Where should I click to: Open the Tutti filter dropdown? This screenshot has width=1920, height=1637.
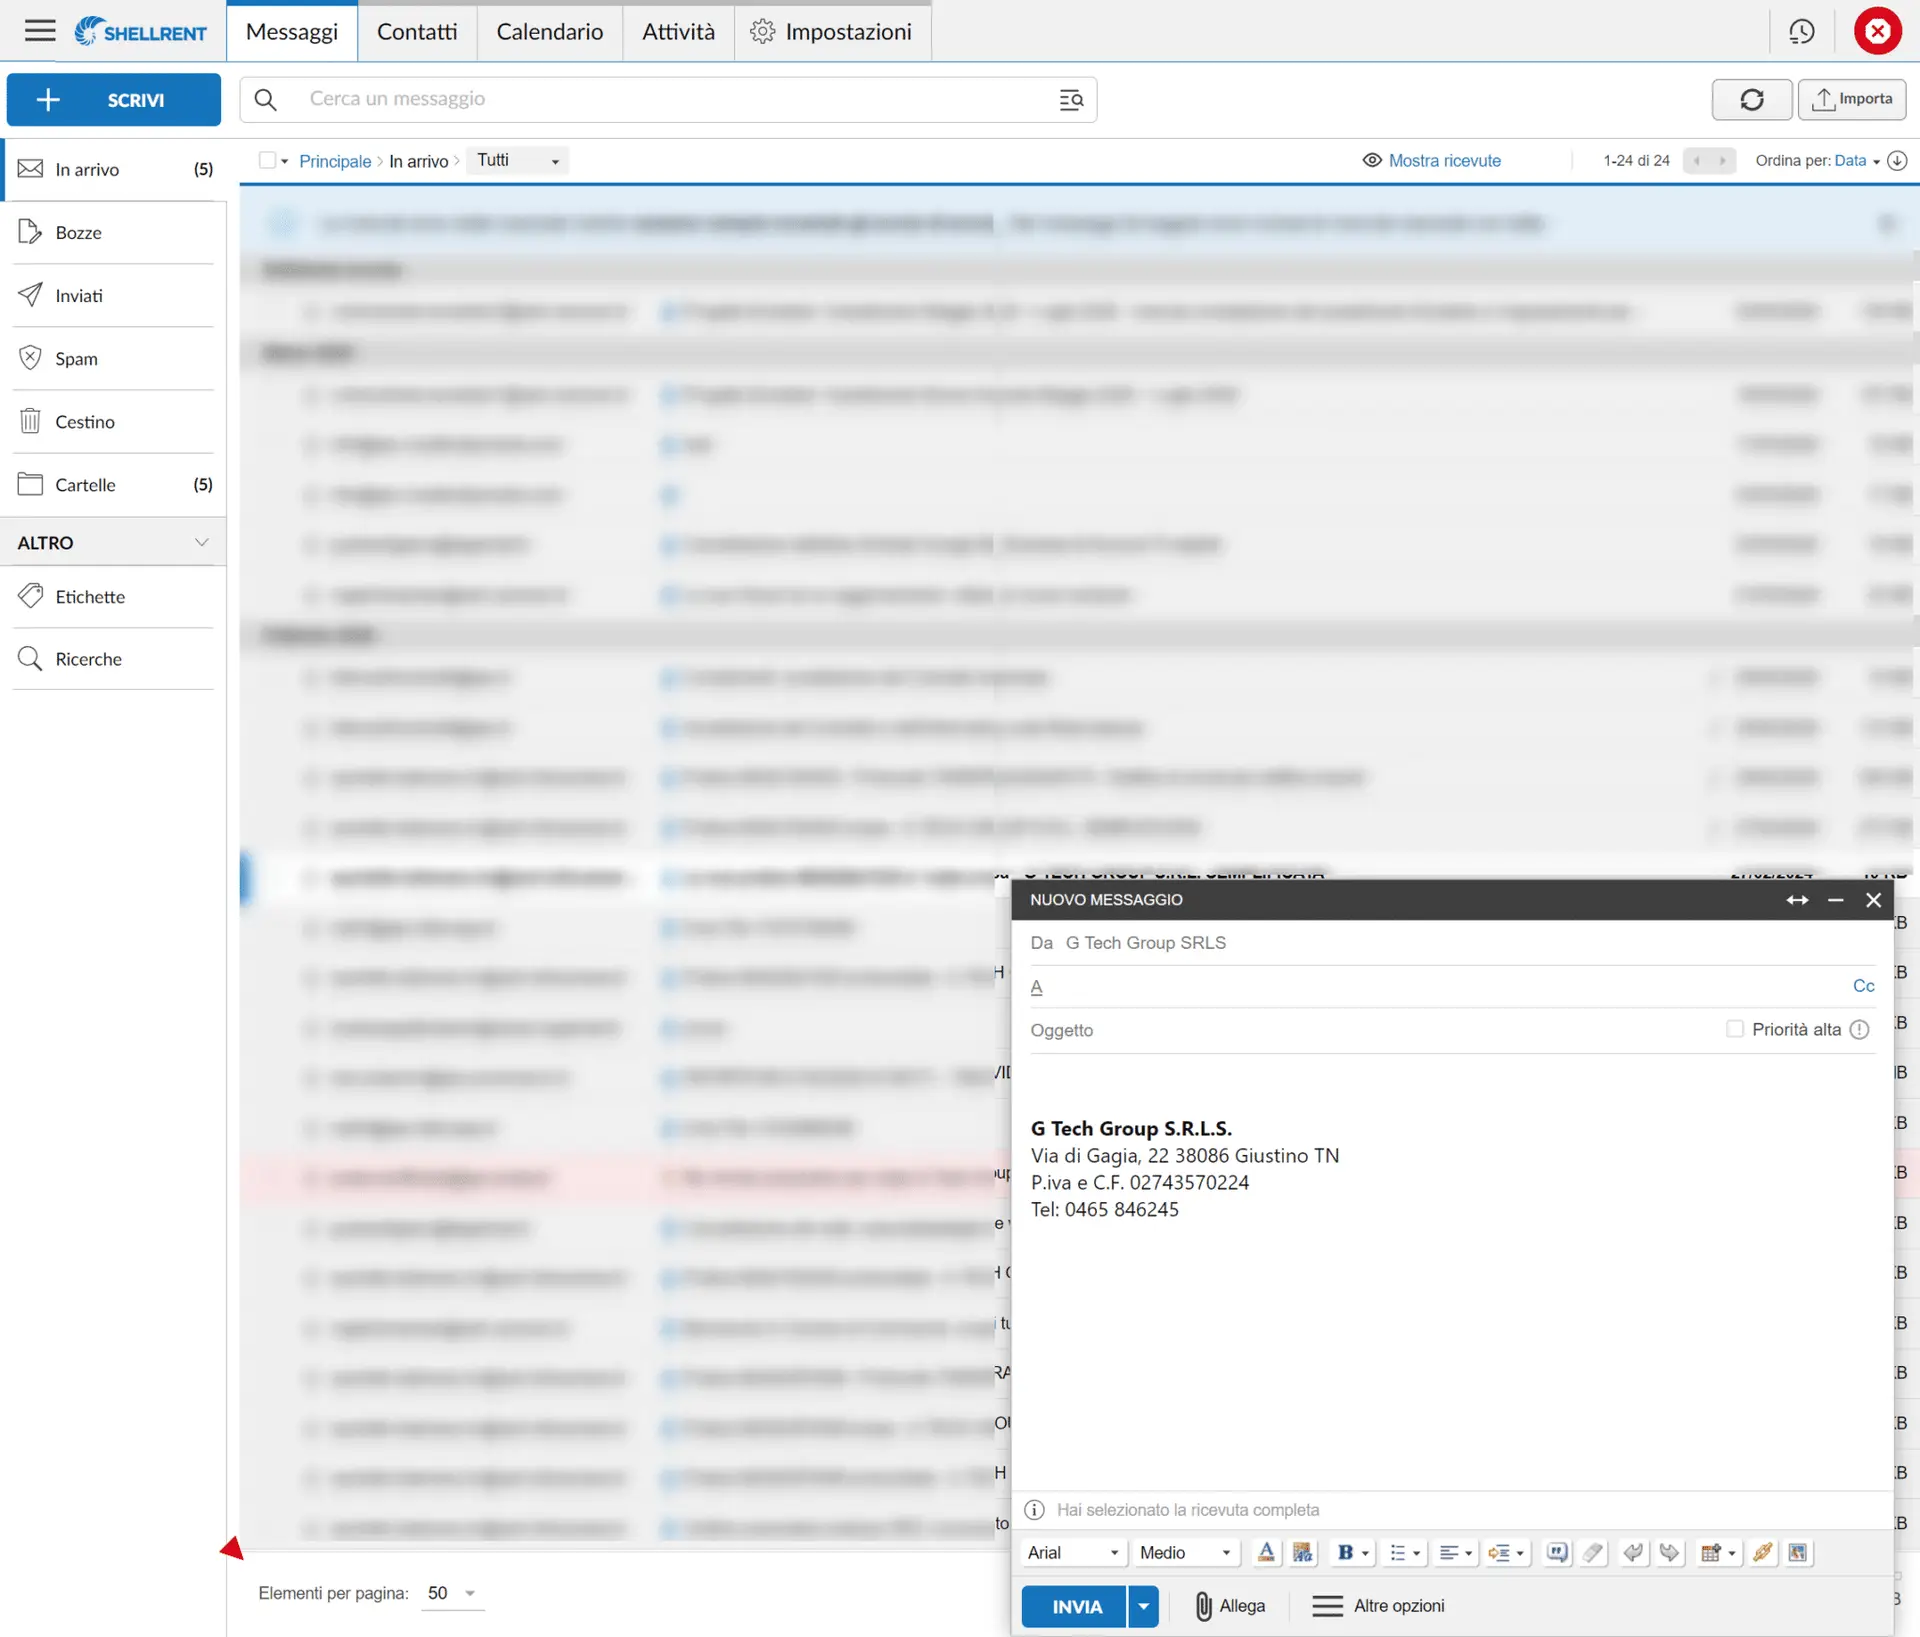[517, 161]
